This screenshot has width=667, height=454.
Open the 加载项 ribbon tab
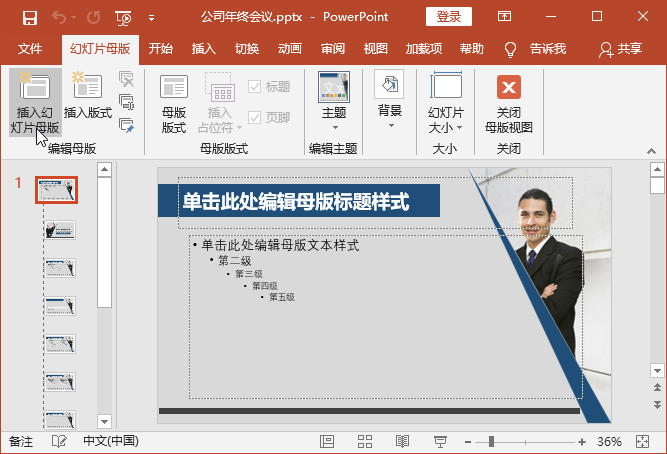tap(424, 49)
